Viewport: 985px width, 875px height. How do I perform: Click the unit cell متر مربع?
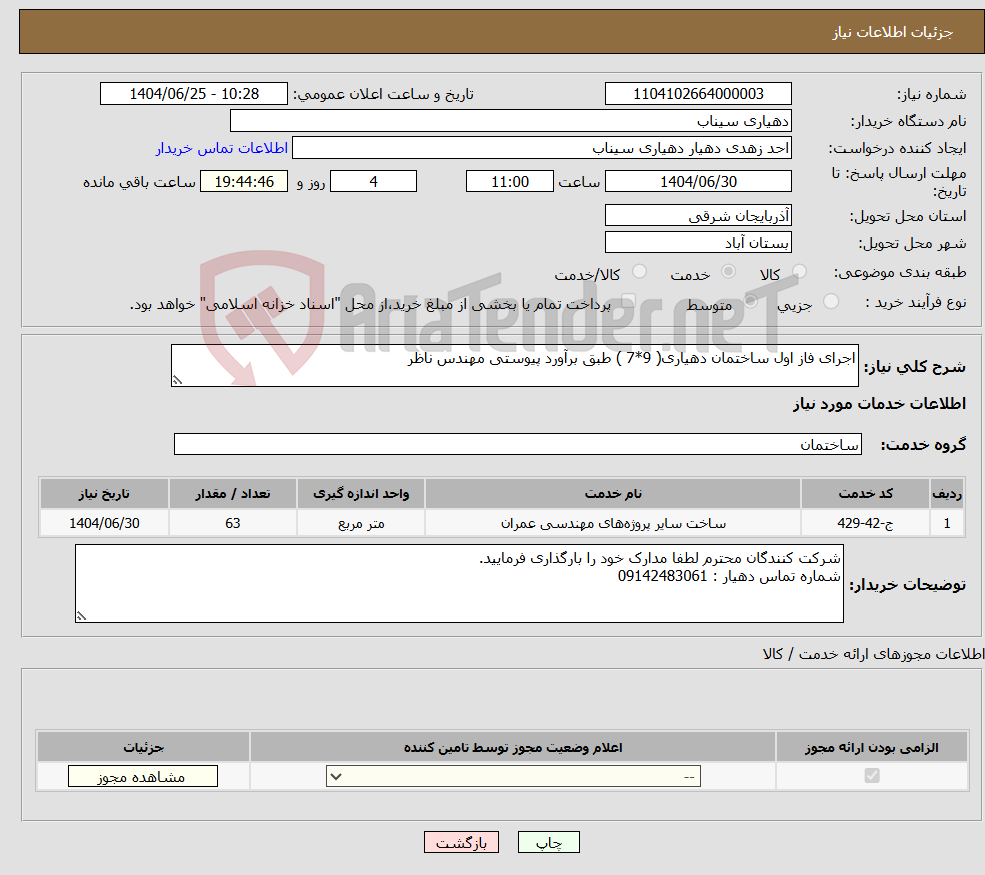(361, 523)
